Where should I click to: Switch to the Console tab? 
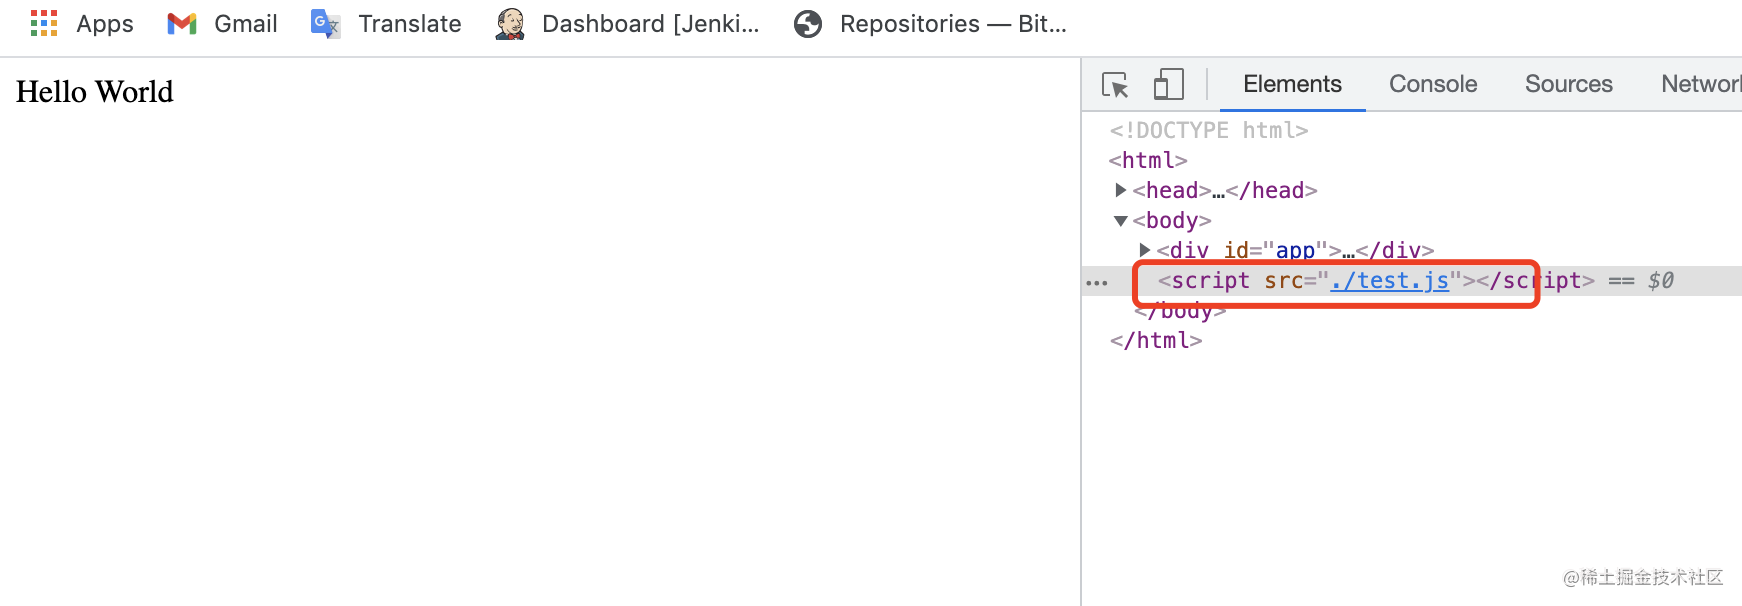click(1432, 85)
